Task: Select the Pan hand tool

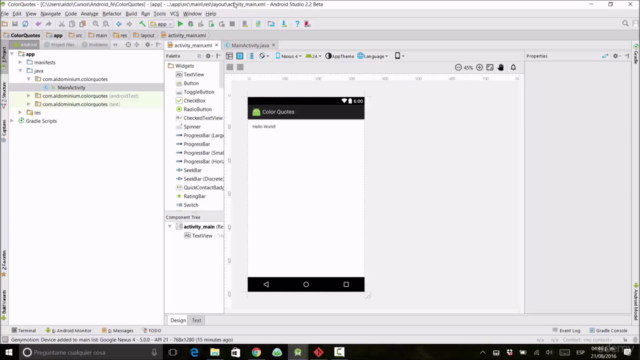Action: coord(501,67)
